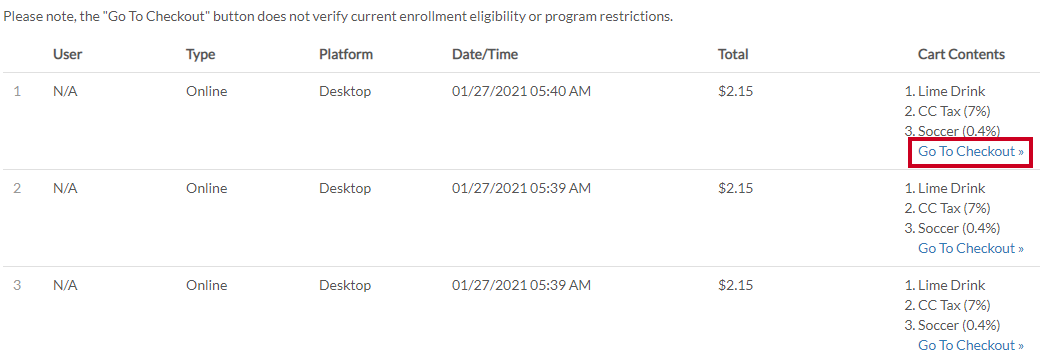Select row number 3

click(17, 285)
